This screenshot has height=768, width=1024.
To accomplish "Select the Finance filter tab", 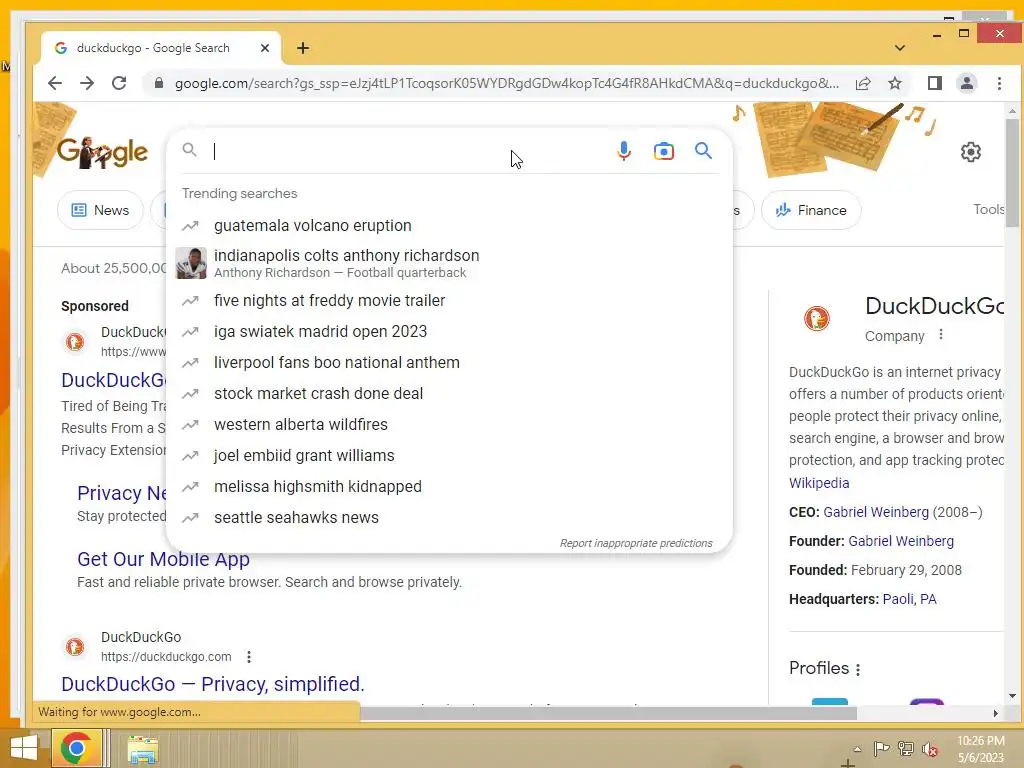I will tap(811, 210).
